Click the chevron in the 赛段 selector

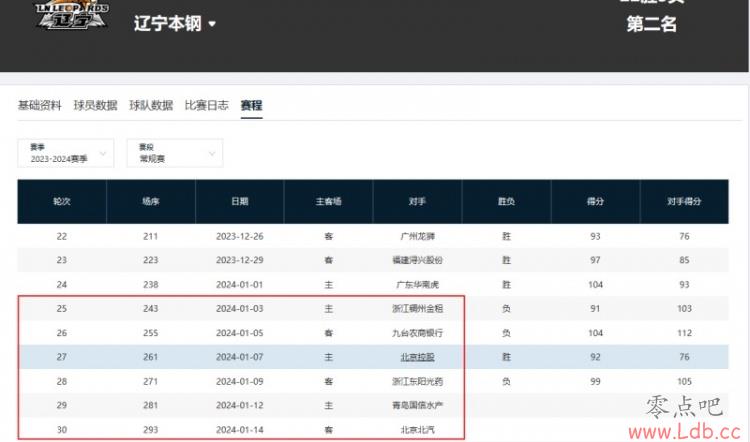tap(212, 154)
